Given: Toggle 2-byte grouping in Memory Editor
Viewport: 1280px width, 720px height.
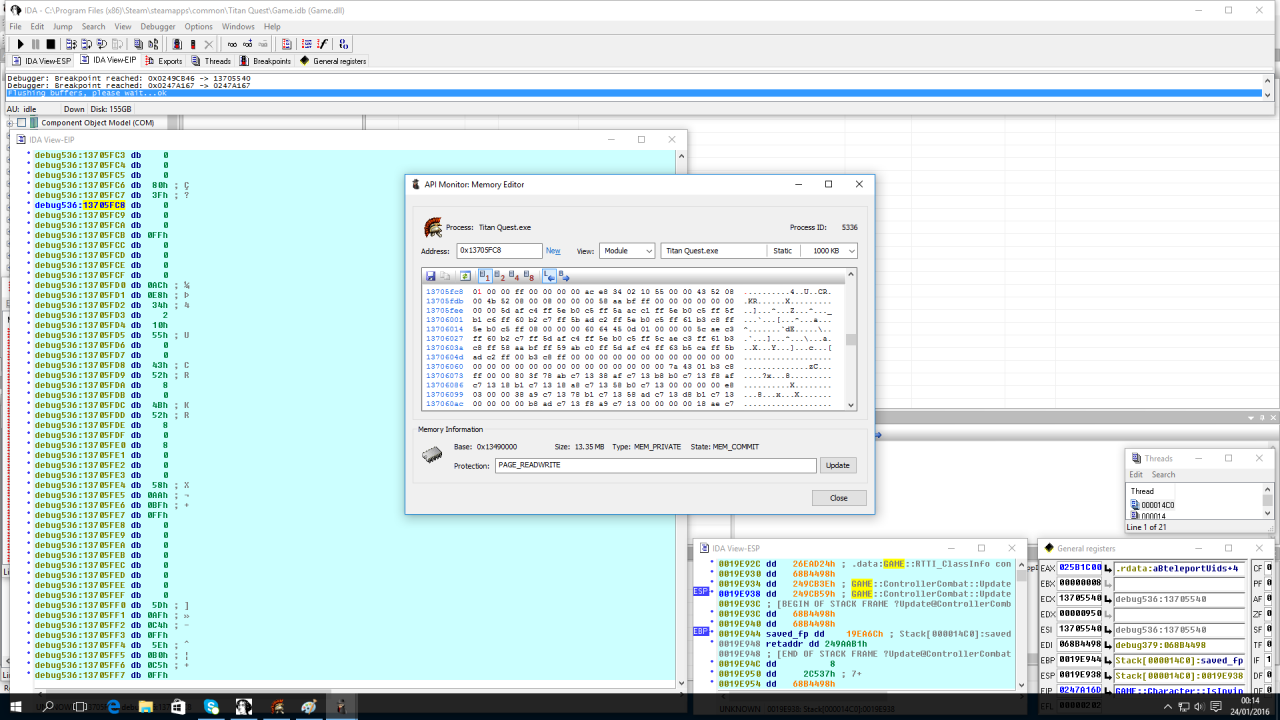Looking at the screenshot, I should pos(500,275).
